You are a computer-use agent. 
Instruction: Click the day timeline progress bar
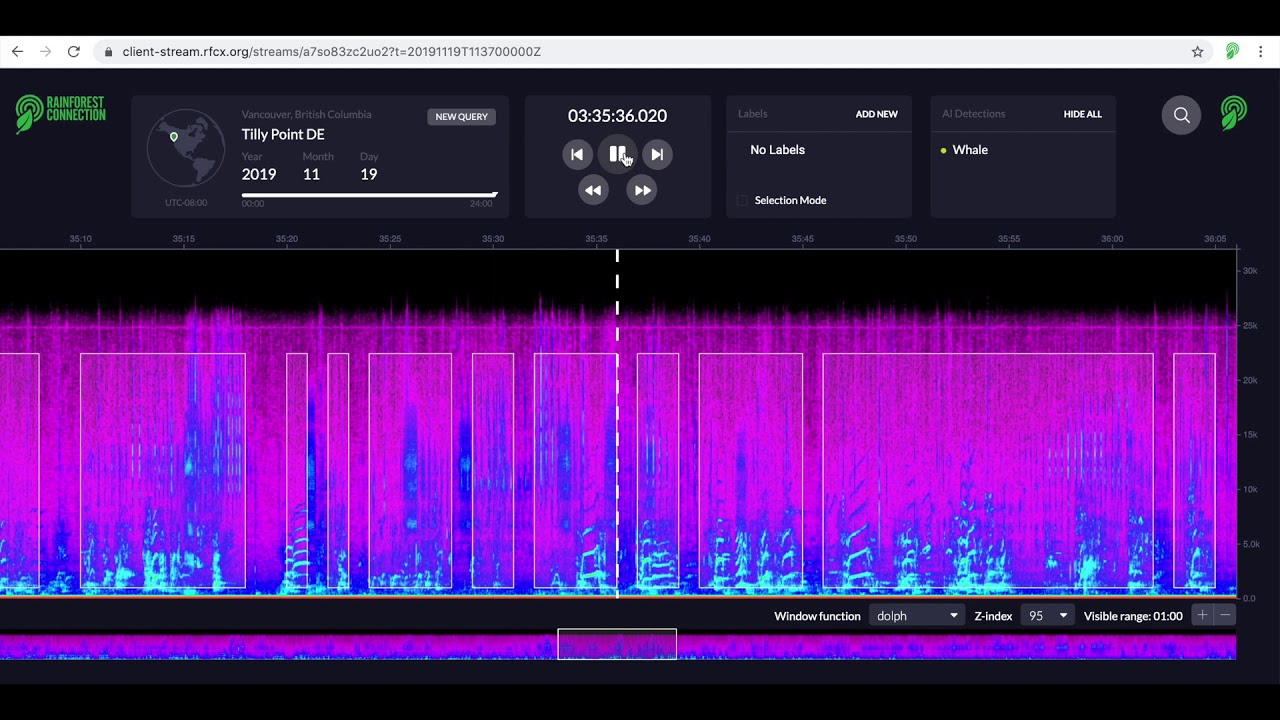369,195
